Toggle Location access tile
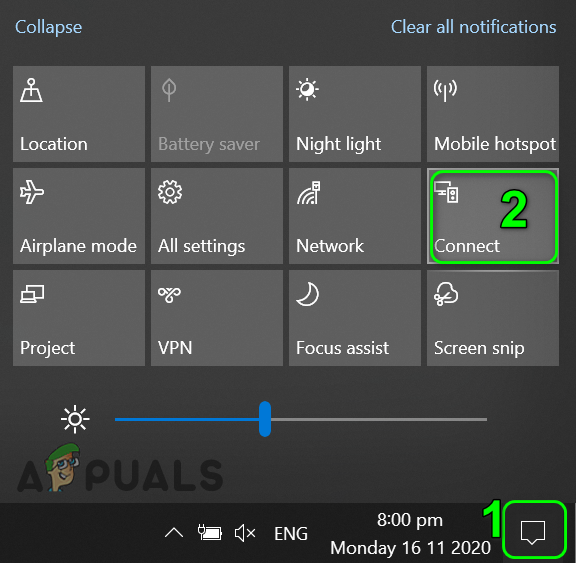Viewport: 576px width, 563px height. pos(79,114)
